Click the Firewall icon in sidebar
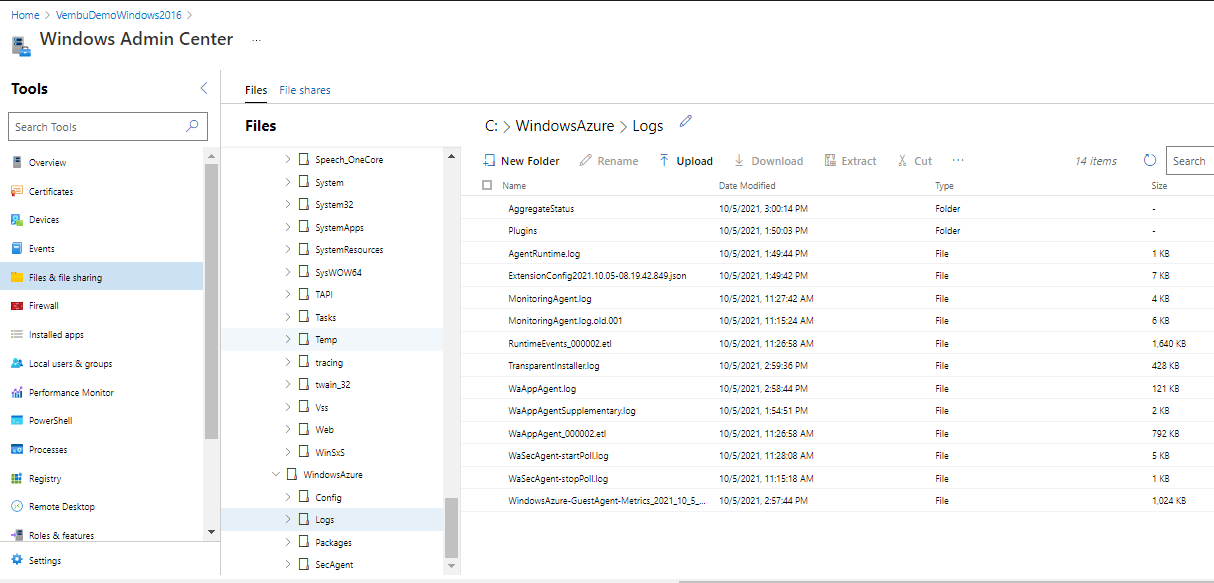The height and width of the screenshot is (583, 1214). click(17, 305)
